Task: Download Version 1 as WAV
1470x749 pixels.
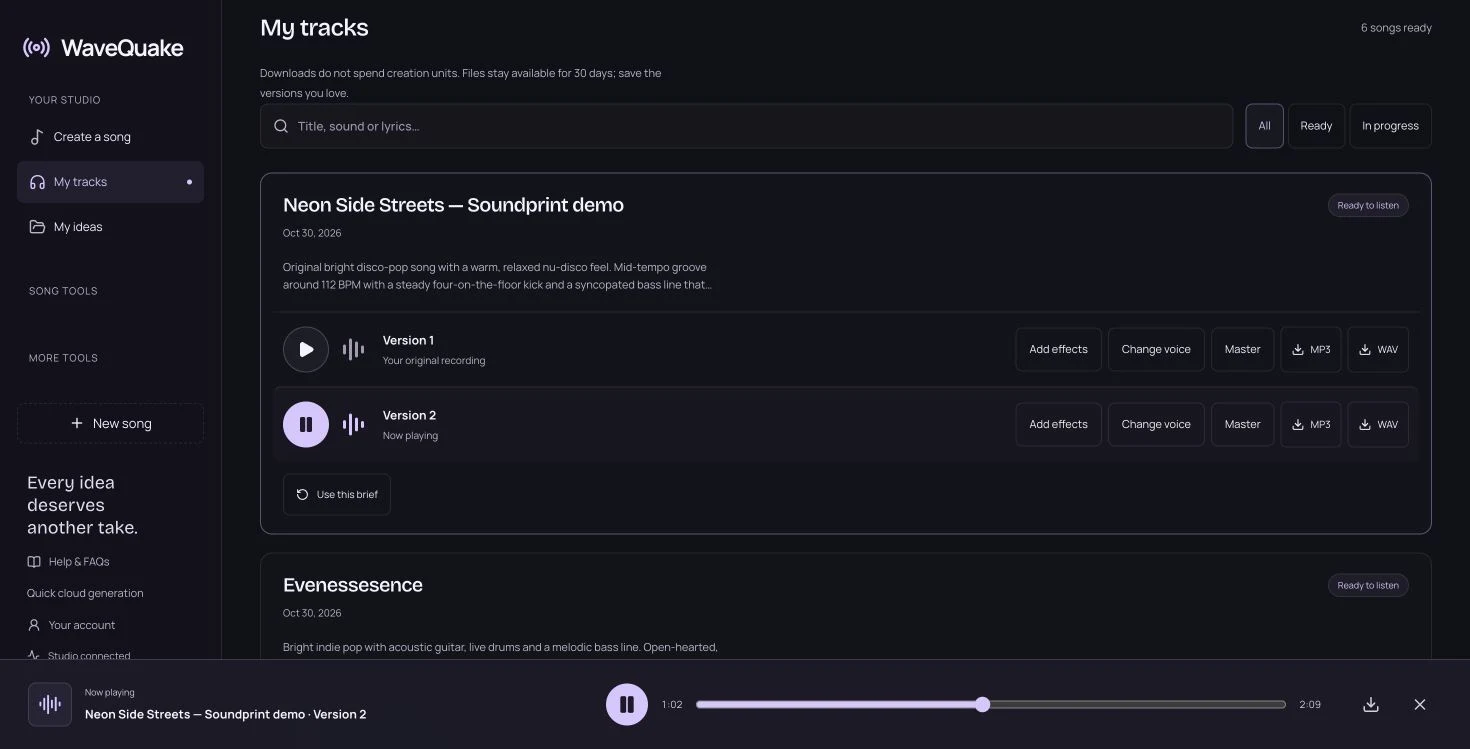Action: [x=1378, y=349]
